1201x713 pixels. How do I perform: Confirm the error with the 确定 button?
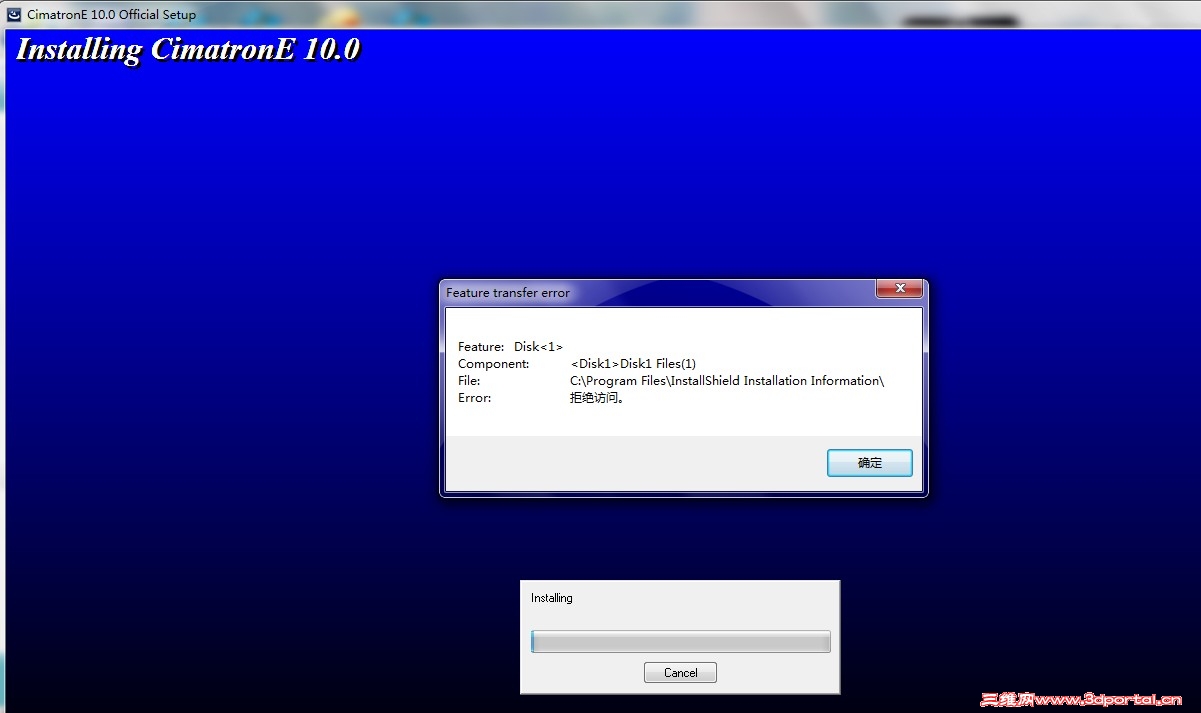point(870,463)
